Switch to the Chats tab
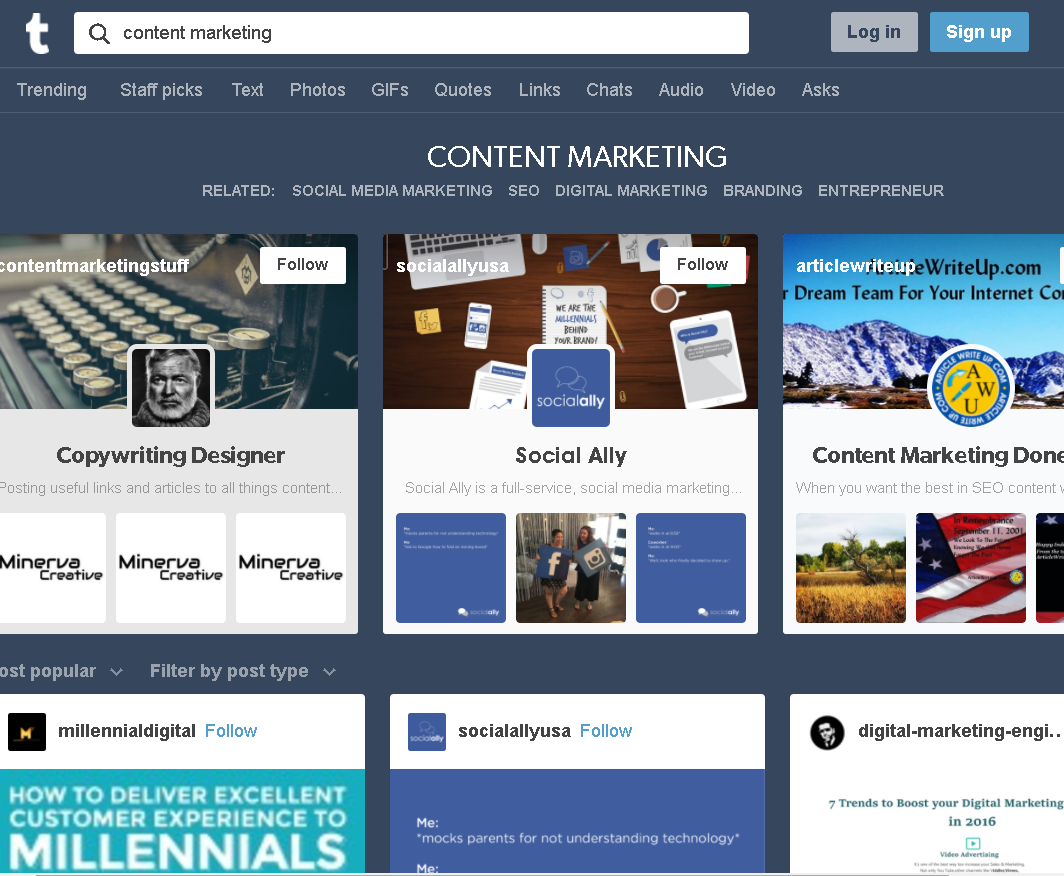Image resolution: width=1064 pixels, height=876 pixels. coord(609,90)
